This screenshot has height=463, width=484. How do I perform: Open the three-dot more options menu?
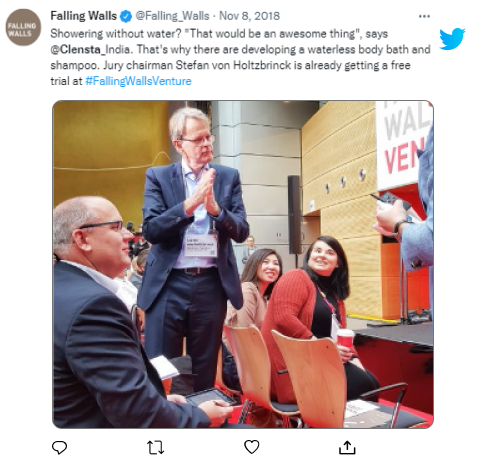(424, 16)
